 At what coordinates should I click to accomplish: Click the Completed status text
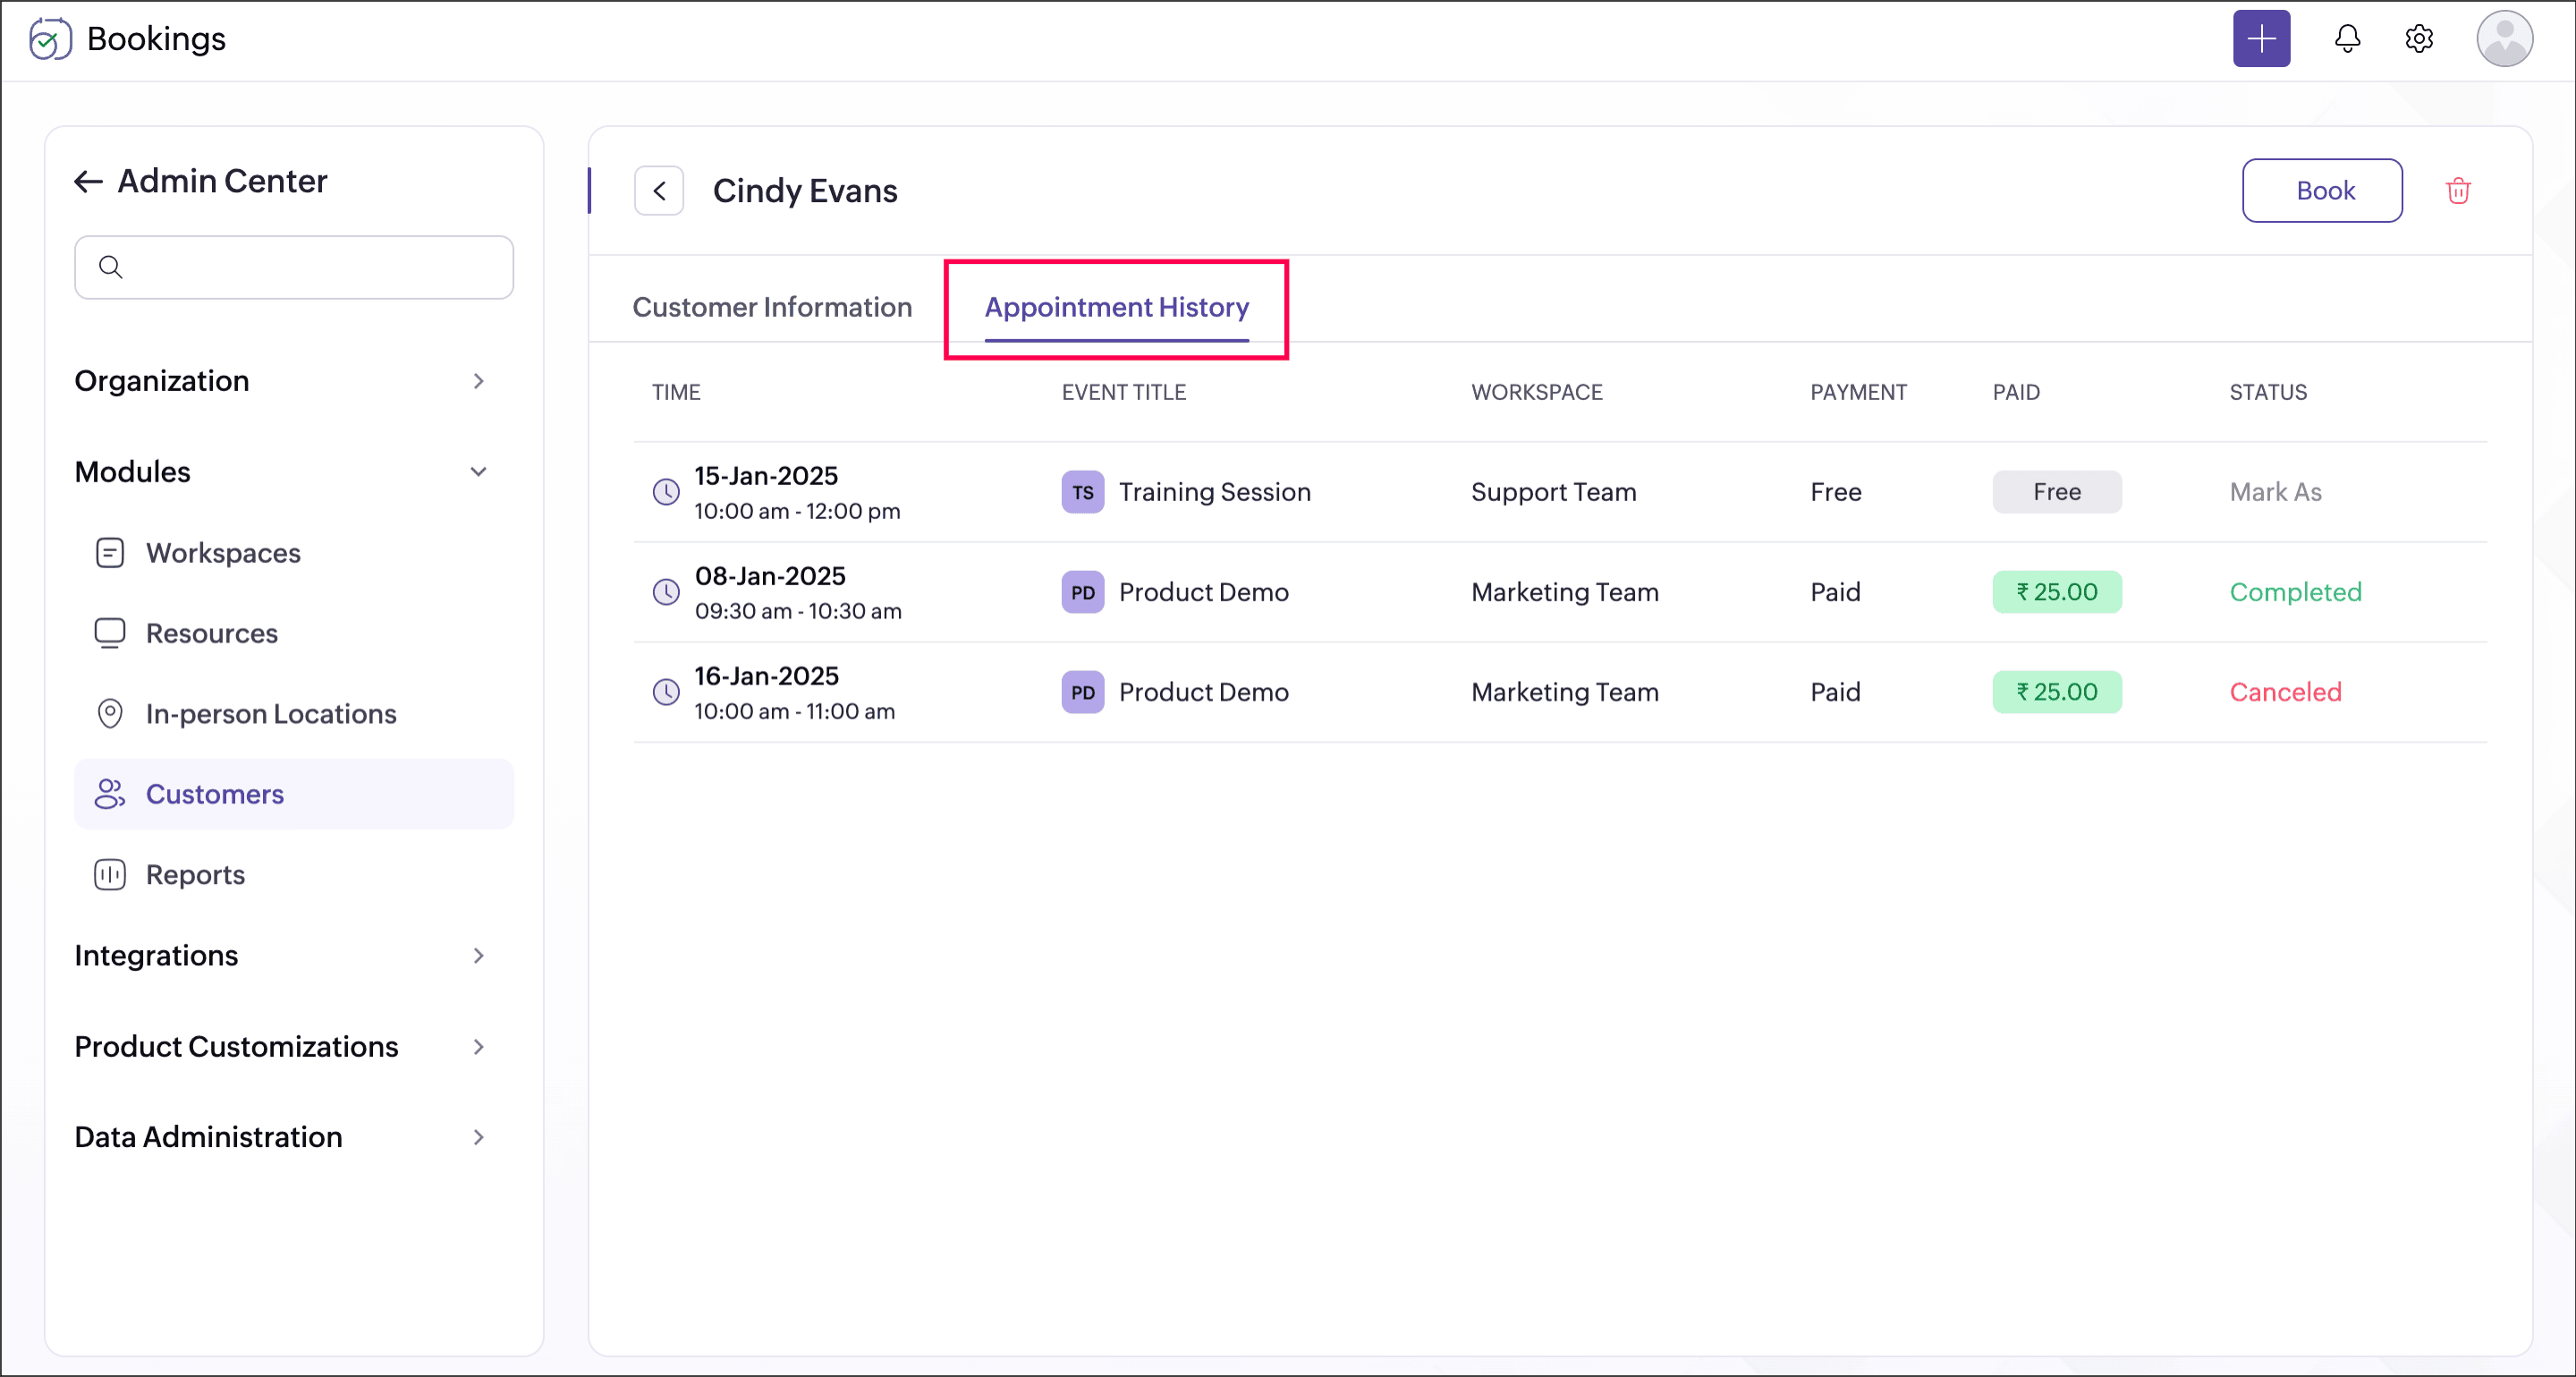pyautogui.click(x=2295, y=592)
